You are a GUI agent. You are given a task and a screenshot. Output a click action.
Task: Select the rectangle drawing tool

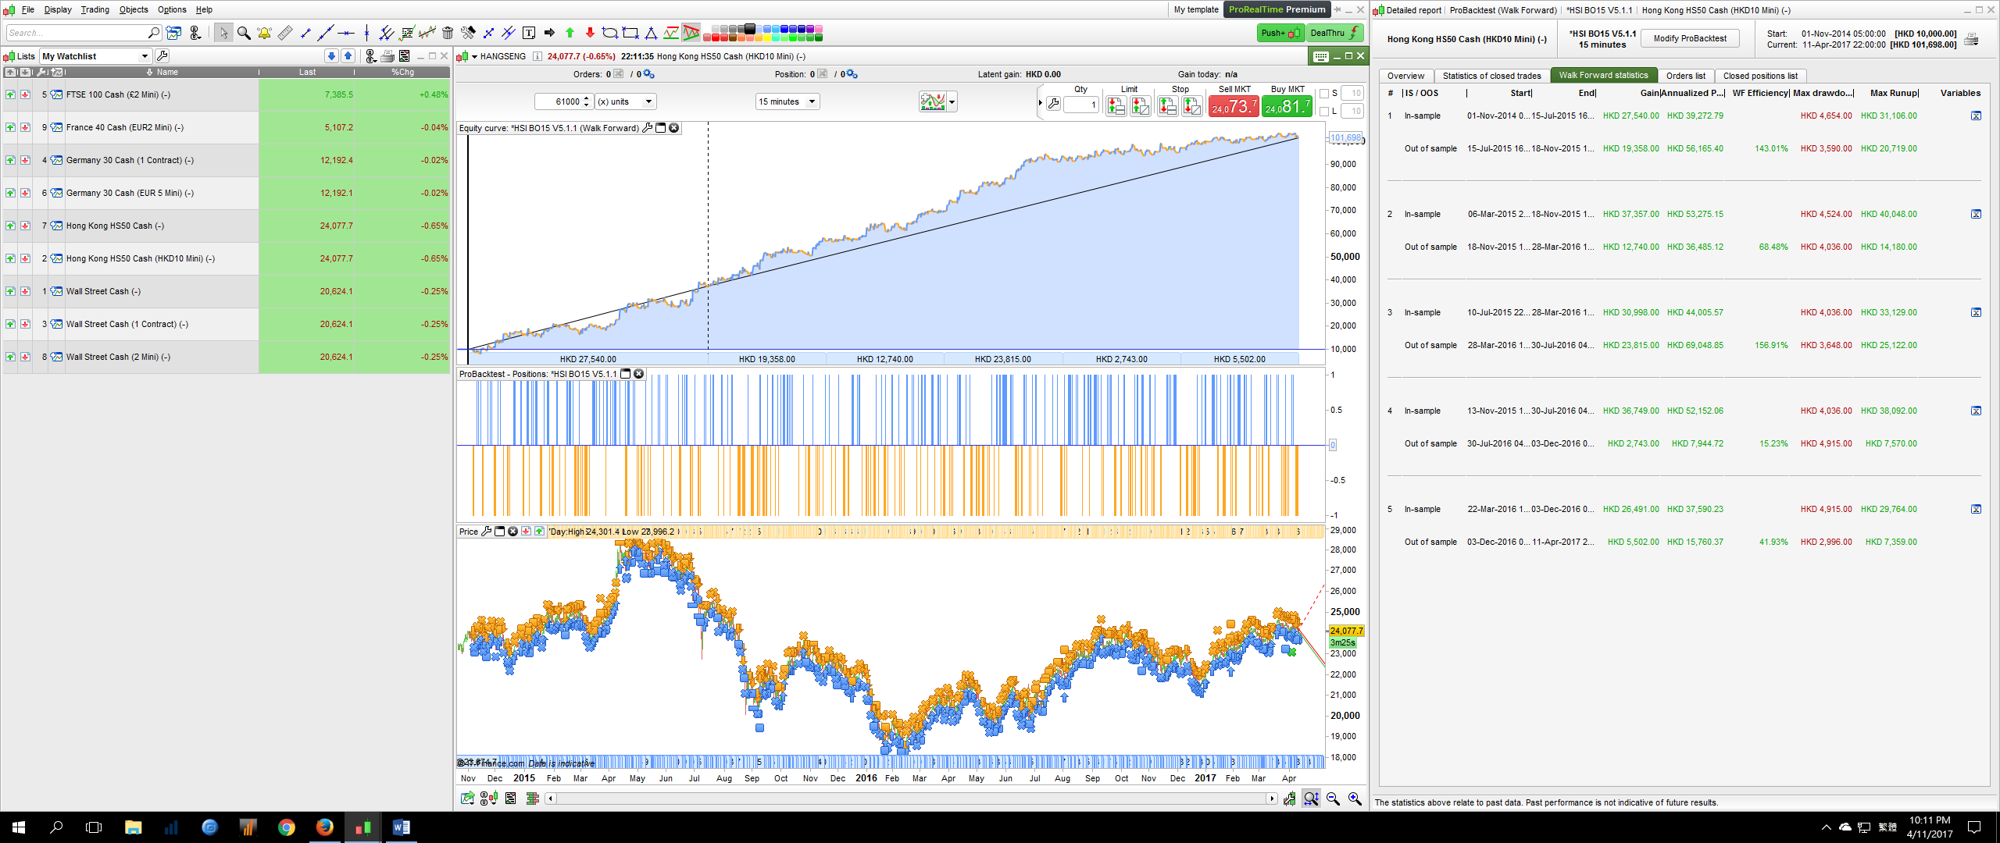(630, 33)
